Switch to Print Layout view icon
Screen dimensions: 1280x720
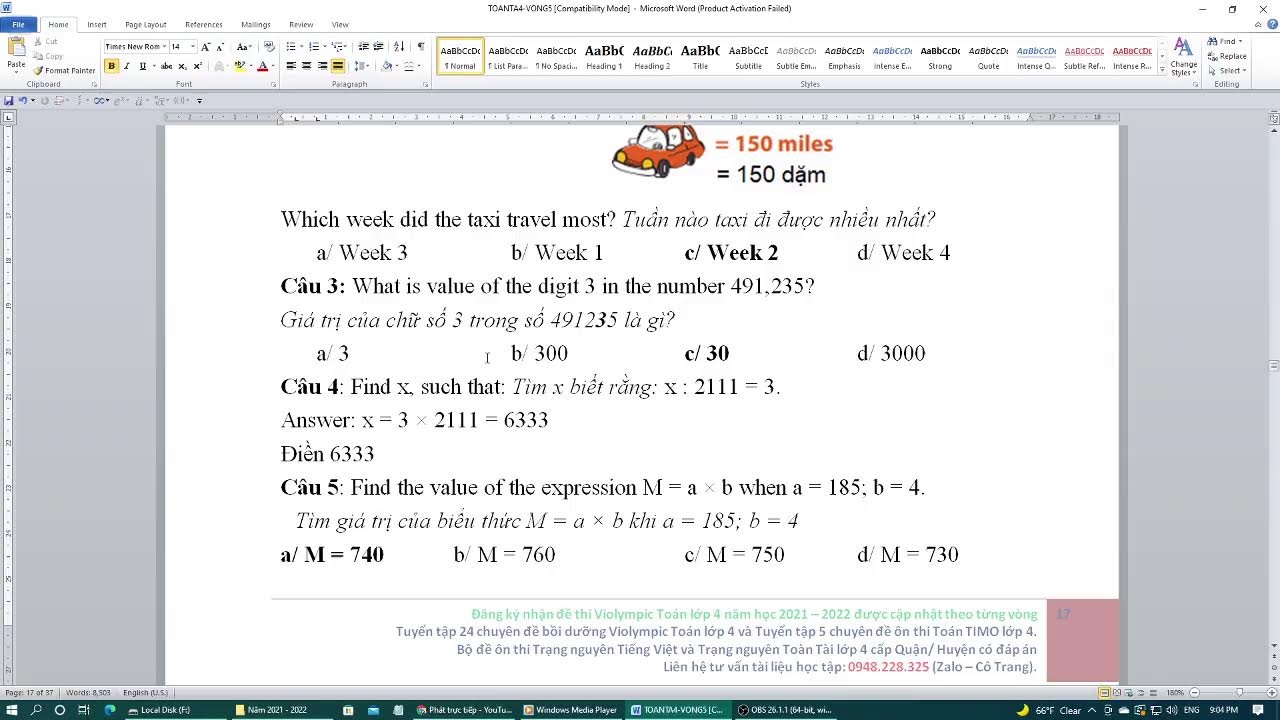(x=1104, y=692)
